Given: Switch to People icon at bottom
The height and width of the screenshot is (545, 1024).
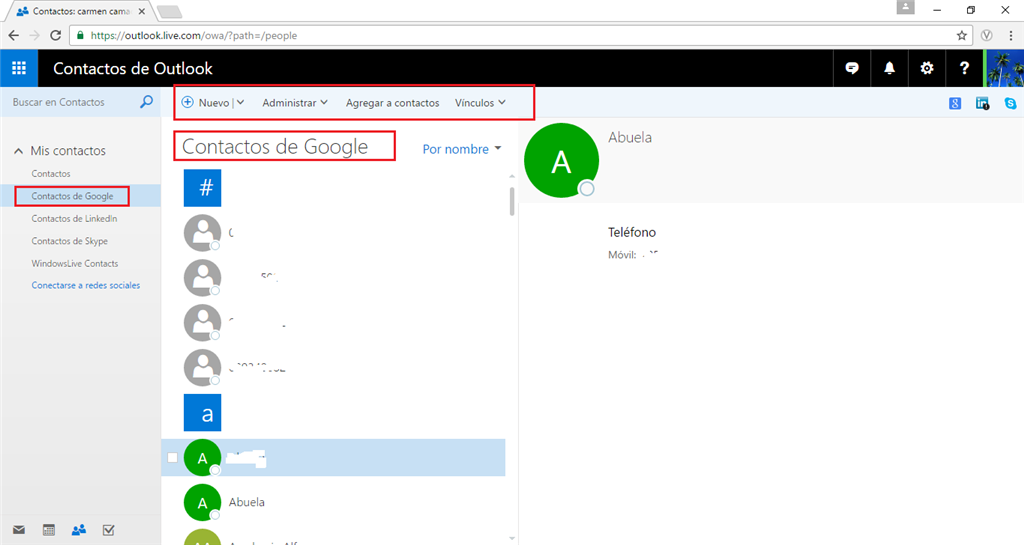Looking at the screenshot, I should [79, 530].
